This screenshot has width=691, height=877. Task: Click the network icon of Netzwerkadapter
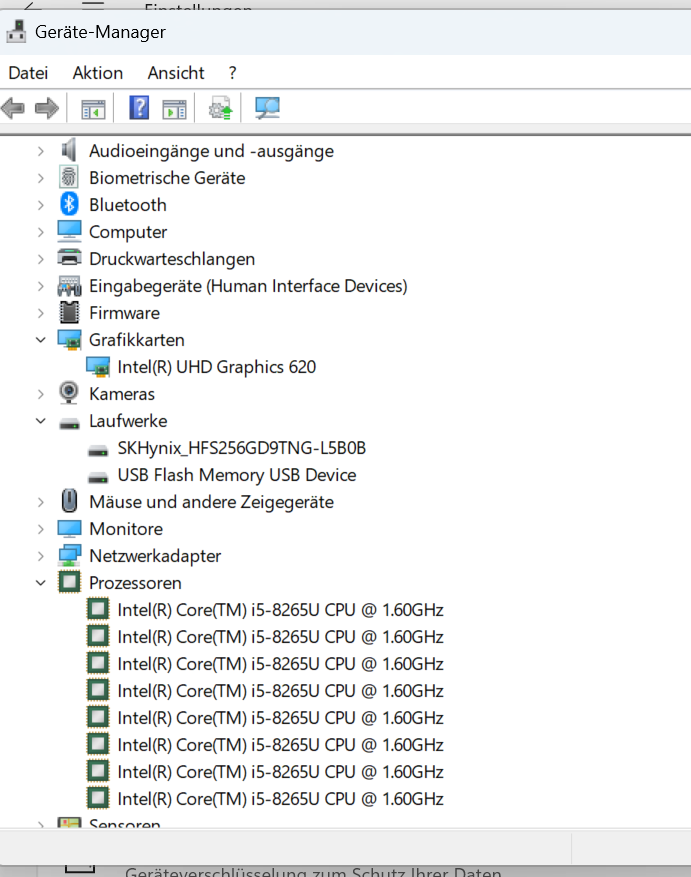(69, 555)
